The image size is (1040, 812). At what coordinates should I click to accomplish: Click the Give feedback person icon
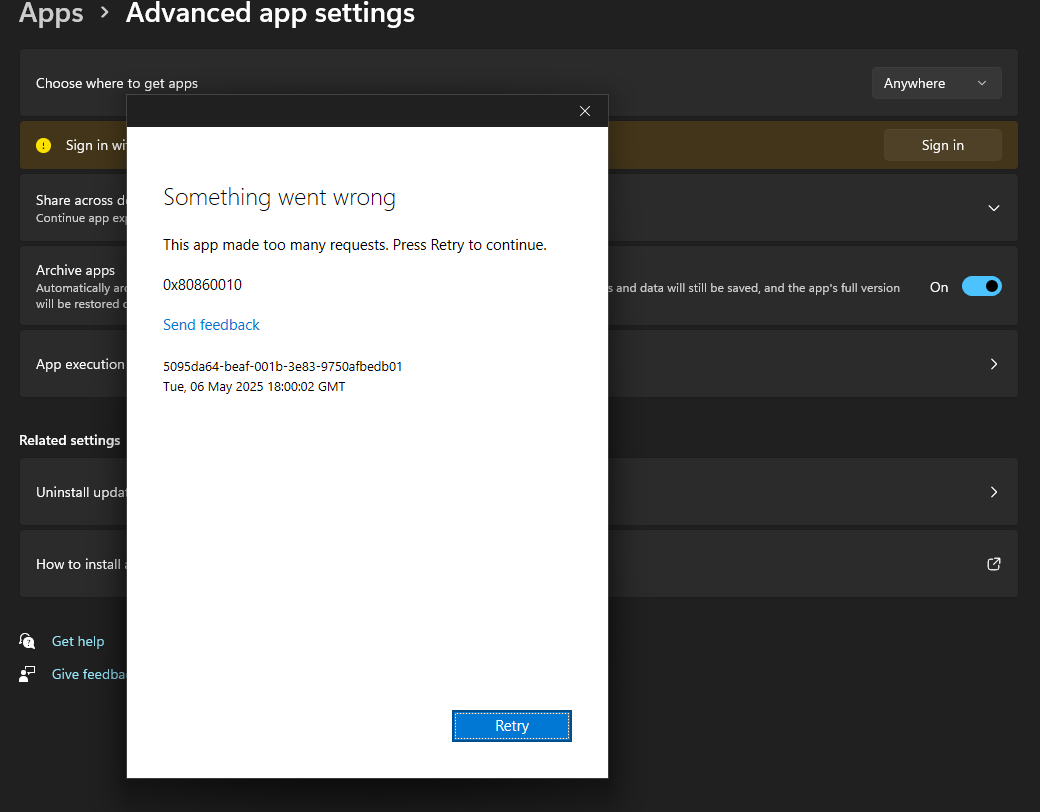coord(27,674)
